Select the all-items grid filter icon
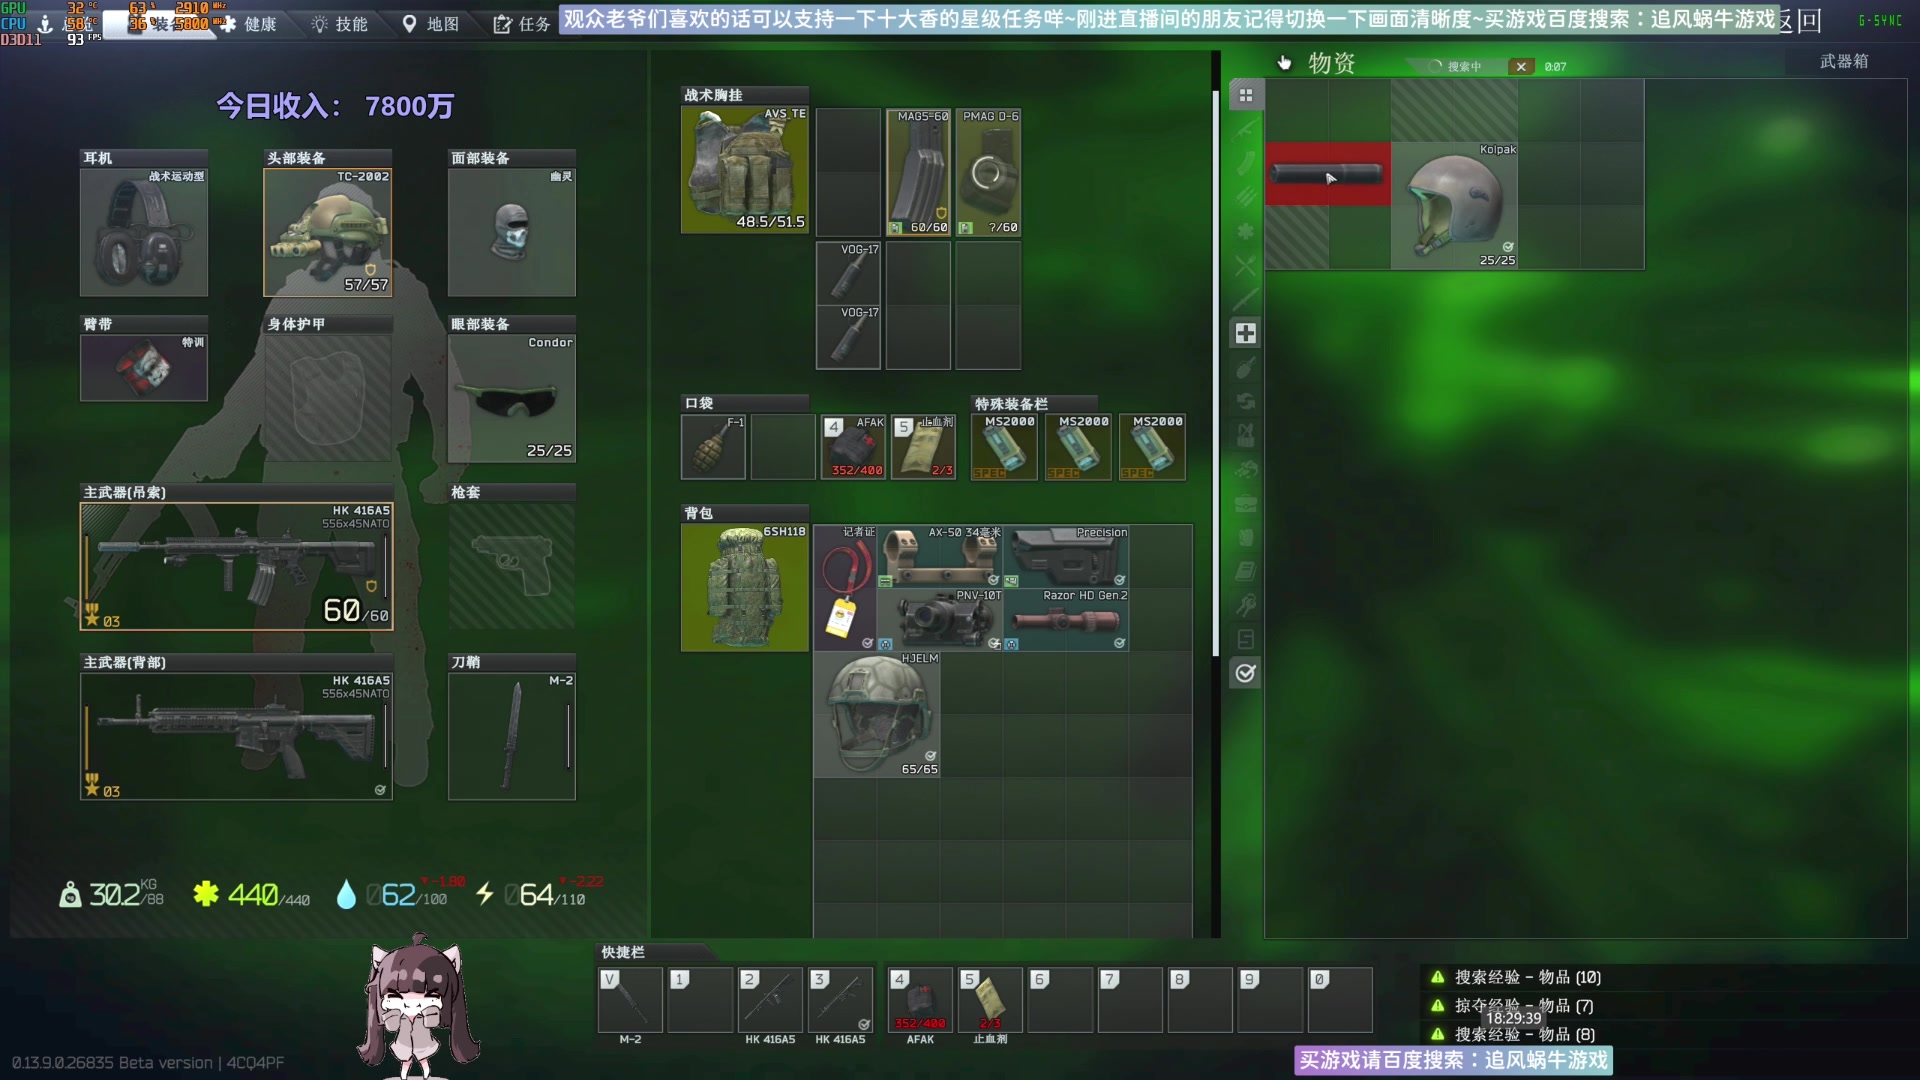This screenshot has height=1080, width=1920. pos(1245,96)
